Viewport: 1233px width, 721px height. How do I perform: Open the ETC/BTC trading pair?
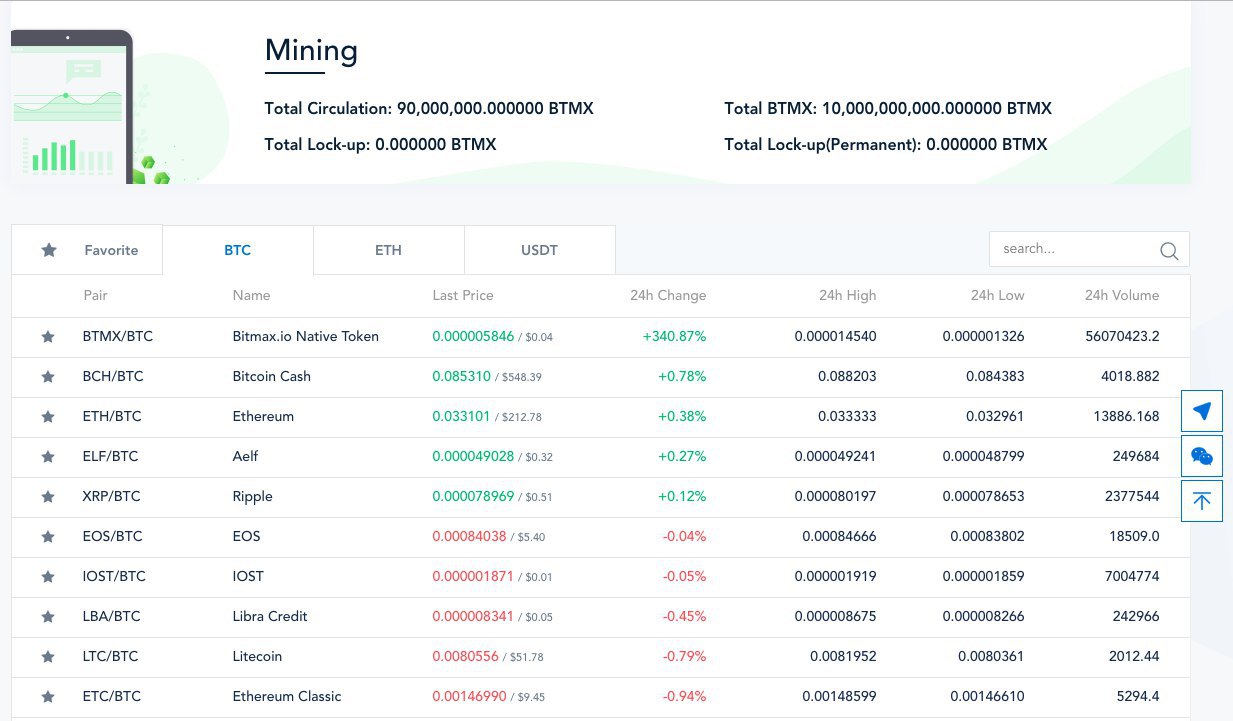tap(112, 697)
